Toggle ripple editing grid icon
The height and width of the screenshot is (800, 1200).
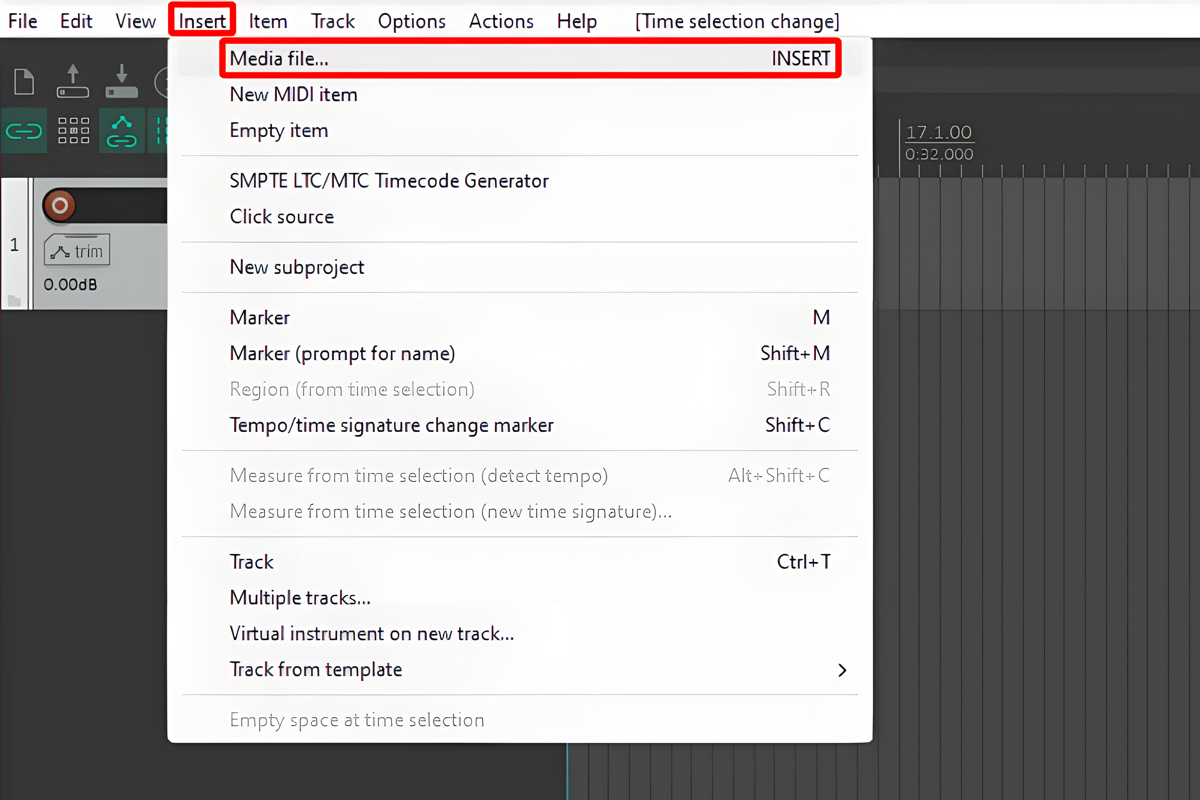point(73,132)
